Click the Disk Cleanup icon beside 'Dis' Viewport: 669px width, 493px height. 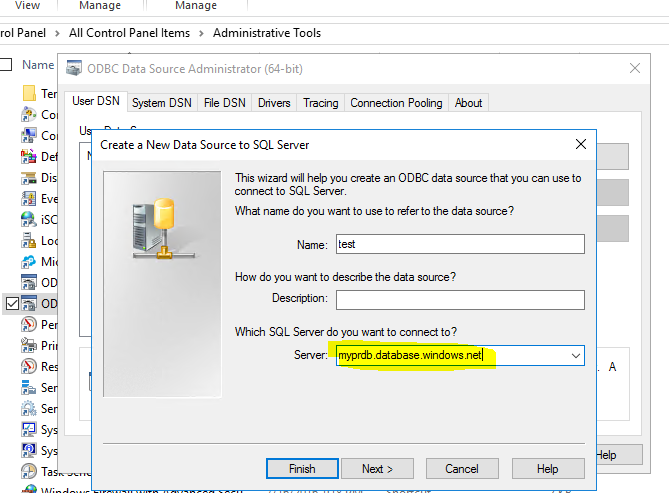[29, 178]
